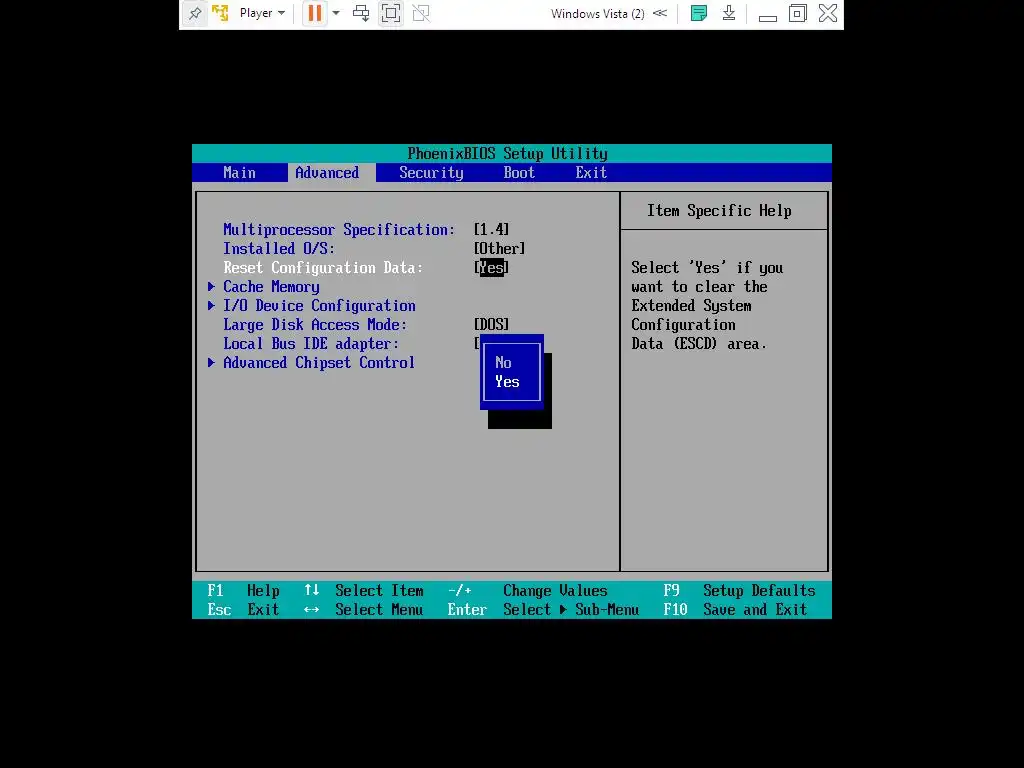Viewport: 1024px width, 768px height.
Task: Open the Player menu
Action: pyautogui.click(x=262, y=13)
